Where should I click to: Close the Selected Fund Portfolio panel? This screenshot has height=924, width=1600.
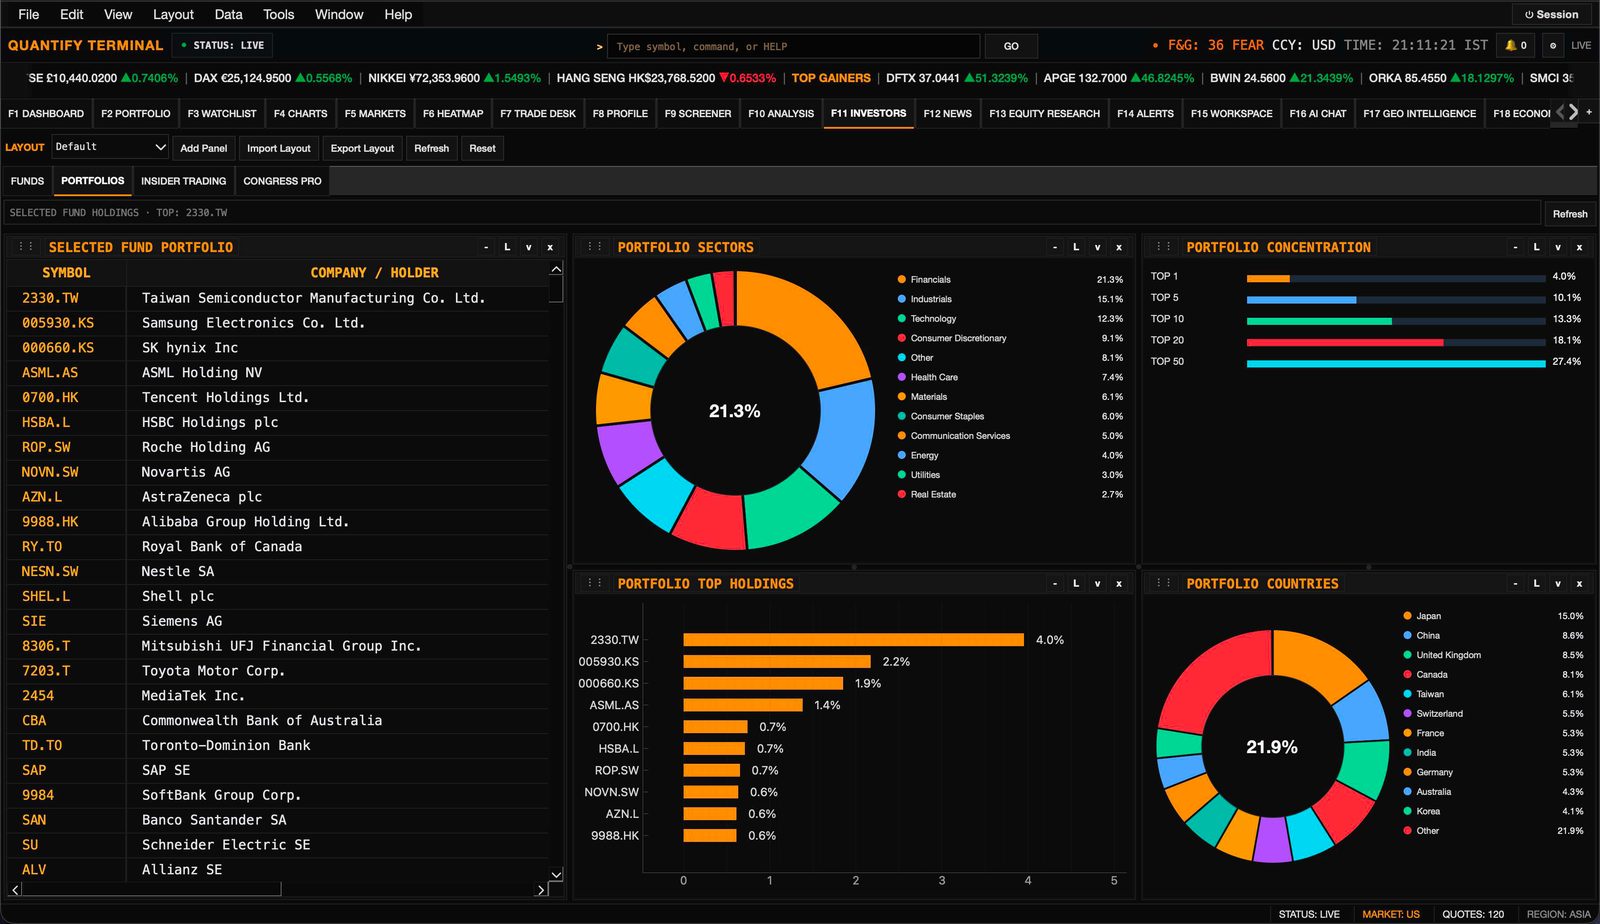(x=550, y=247)
